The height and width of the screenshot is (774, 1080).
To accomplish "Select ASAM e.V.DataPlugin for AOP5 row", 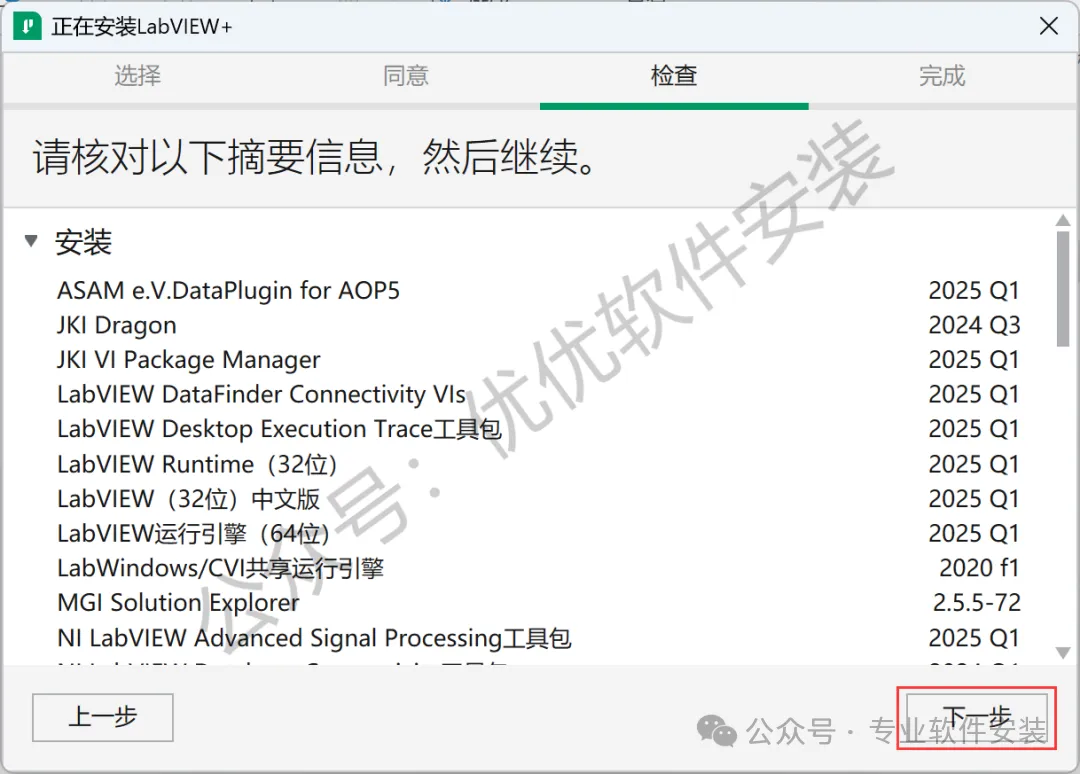I will (538, 291).
